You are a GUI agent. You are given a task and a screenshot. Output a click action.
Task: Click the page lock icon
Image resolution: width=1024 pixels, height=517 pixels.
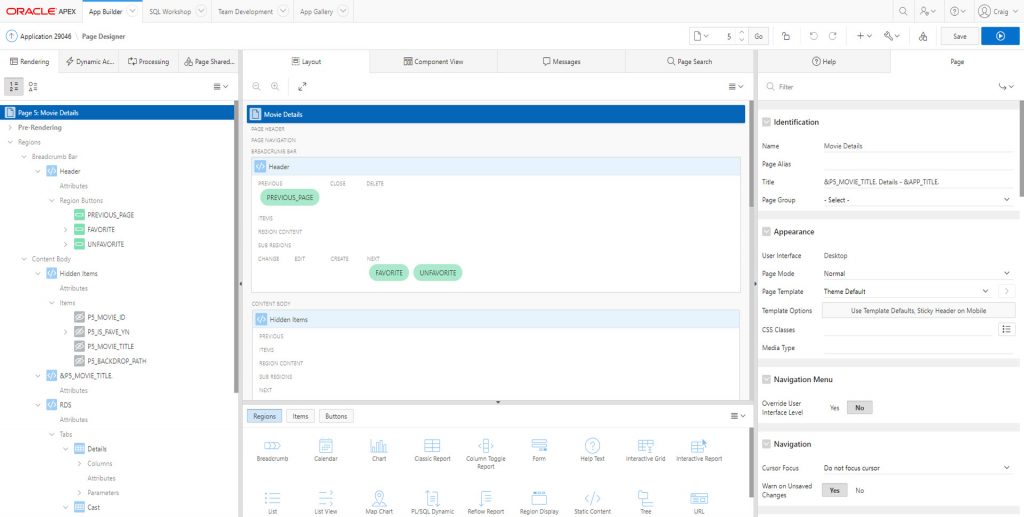point(786,37)
